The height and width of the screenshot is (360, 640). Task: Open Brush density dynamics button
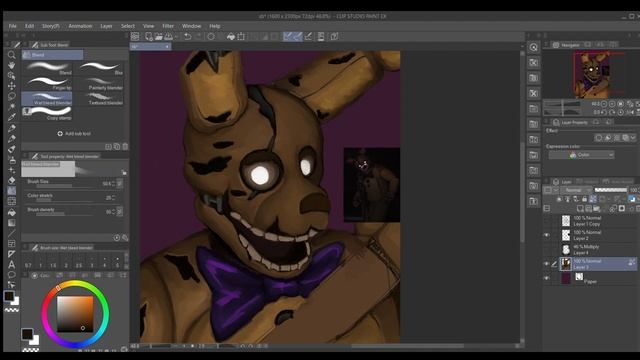pos(120,211)
